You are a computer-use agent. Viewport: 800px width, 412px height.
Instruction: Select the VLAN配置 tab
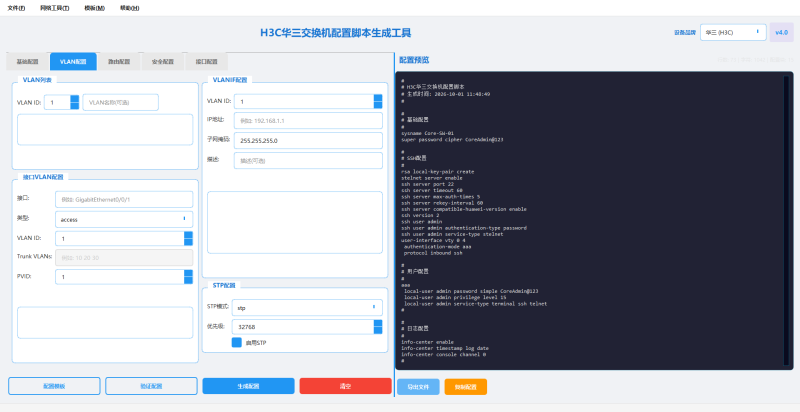[x=73, y=62]
